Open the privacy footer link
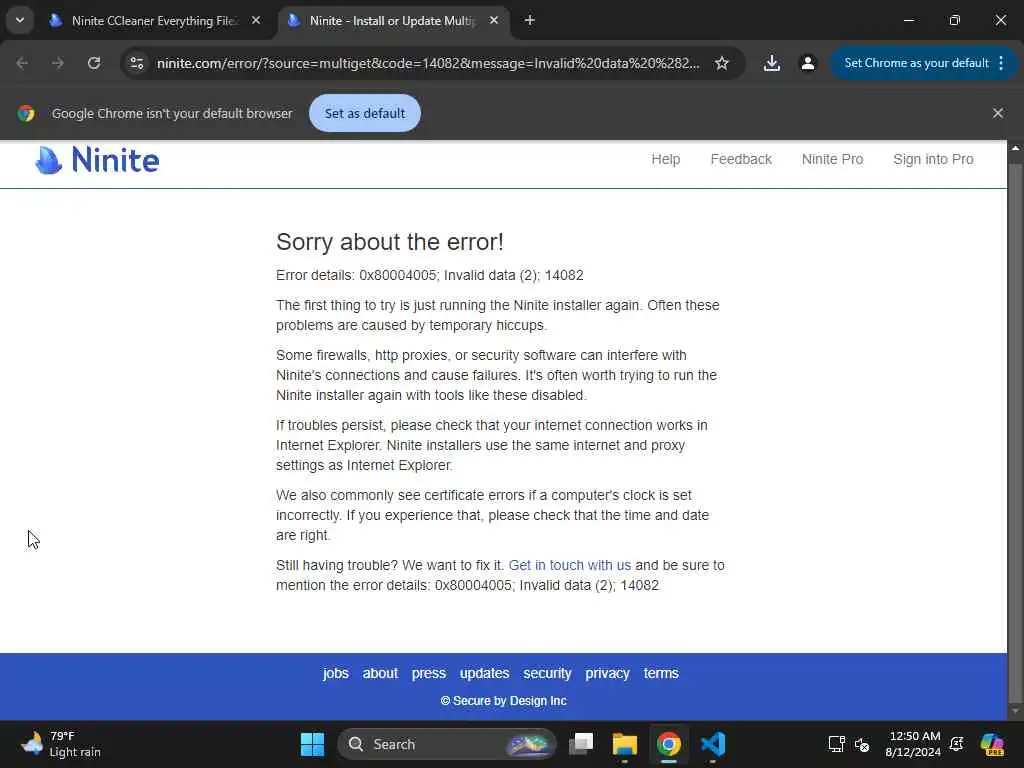Screen dimensions: 1024x768 click(x=607, y=673)
